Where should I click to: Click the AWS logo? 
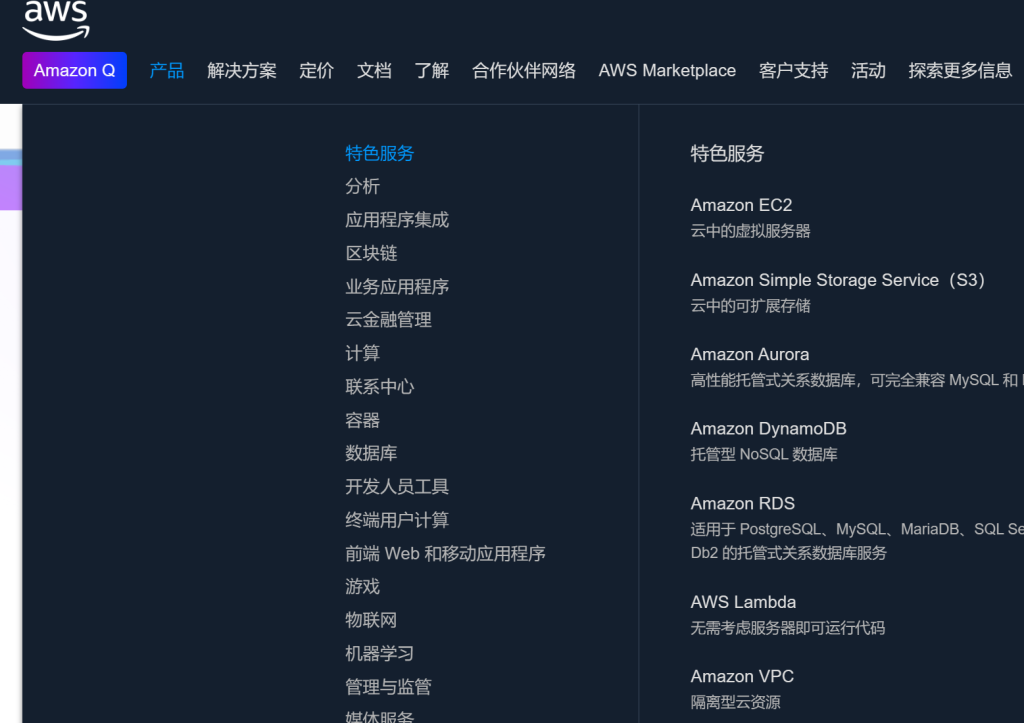point(56,20)
